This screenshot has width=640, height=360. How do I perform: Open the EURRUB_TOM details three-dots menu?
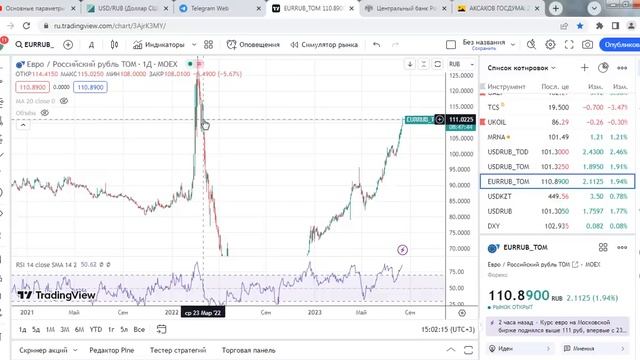click(622, 247)
